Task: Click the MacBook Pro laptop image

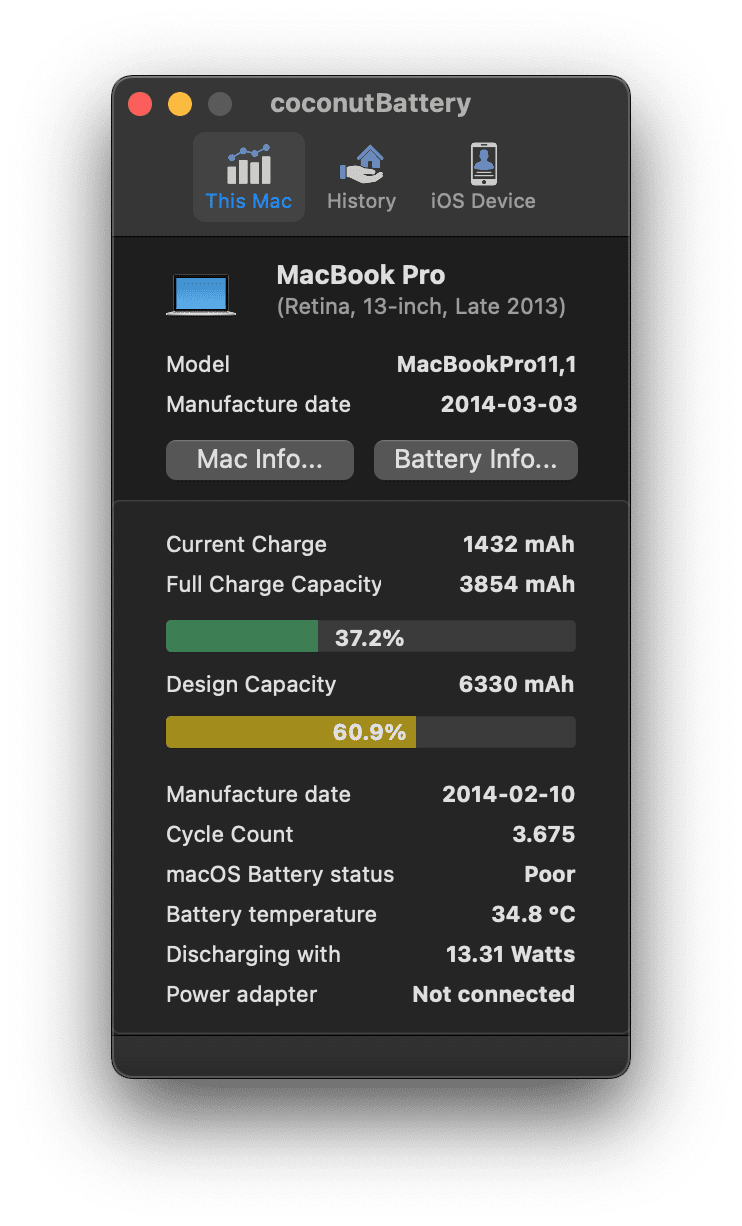Action: [201, 295]
